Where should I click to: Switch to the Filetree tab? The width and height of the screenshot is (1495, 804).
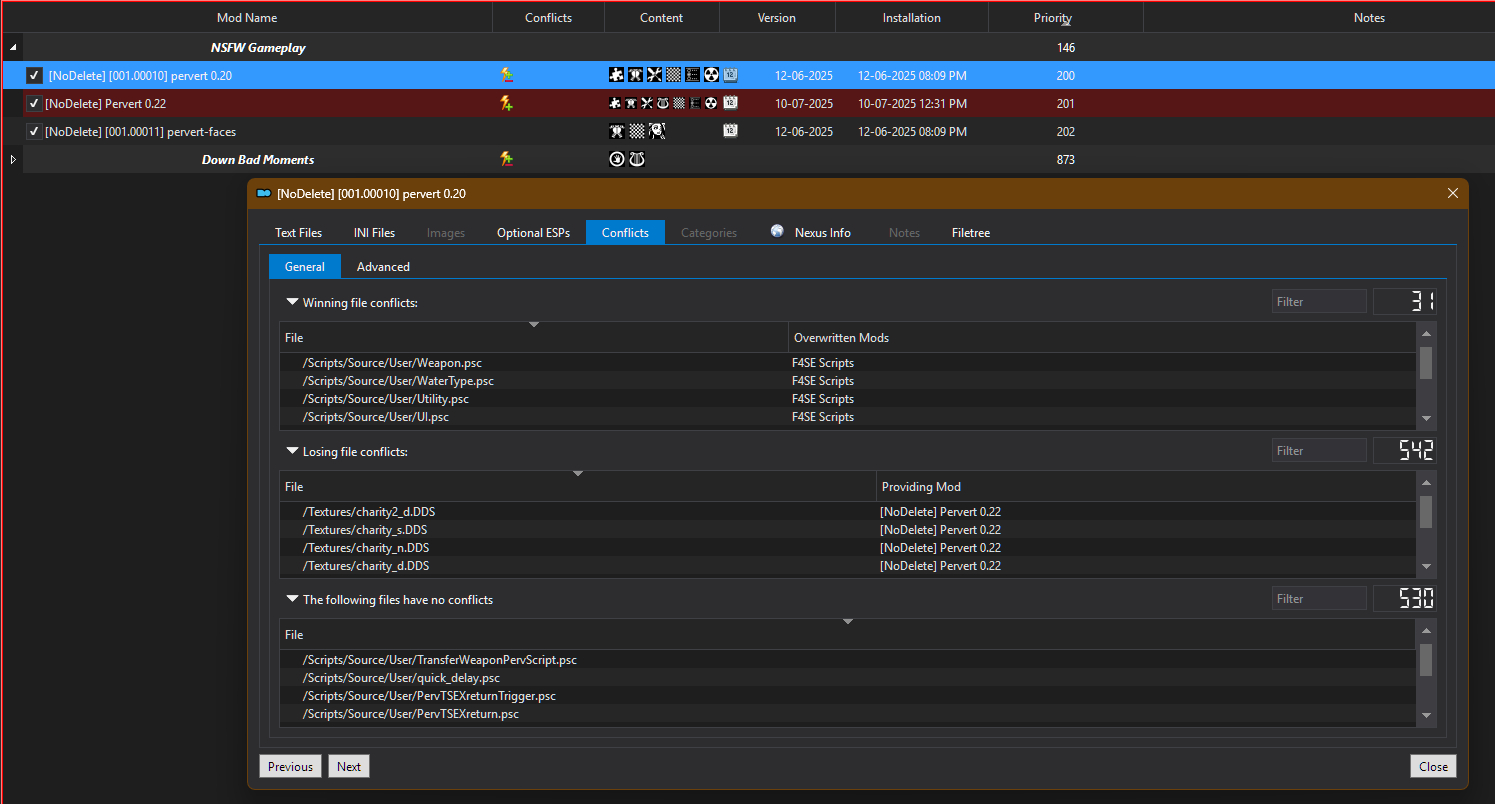coord(970,232)
